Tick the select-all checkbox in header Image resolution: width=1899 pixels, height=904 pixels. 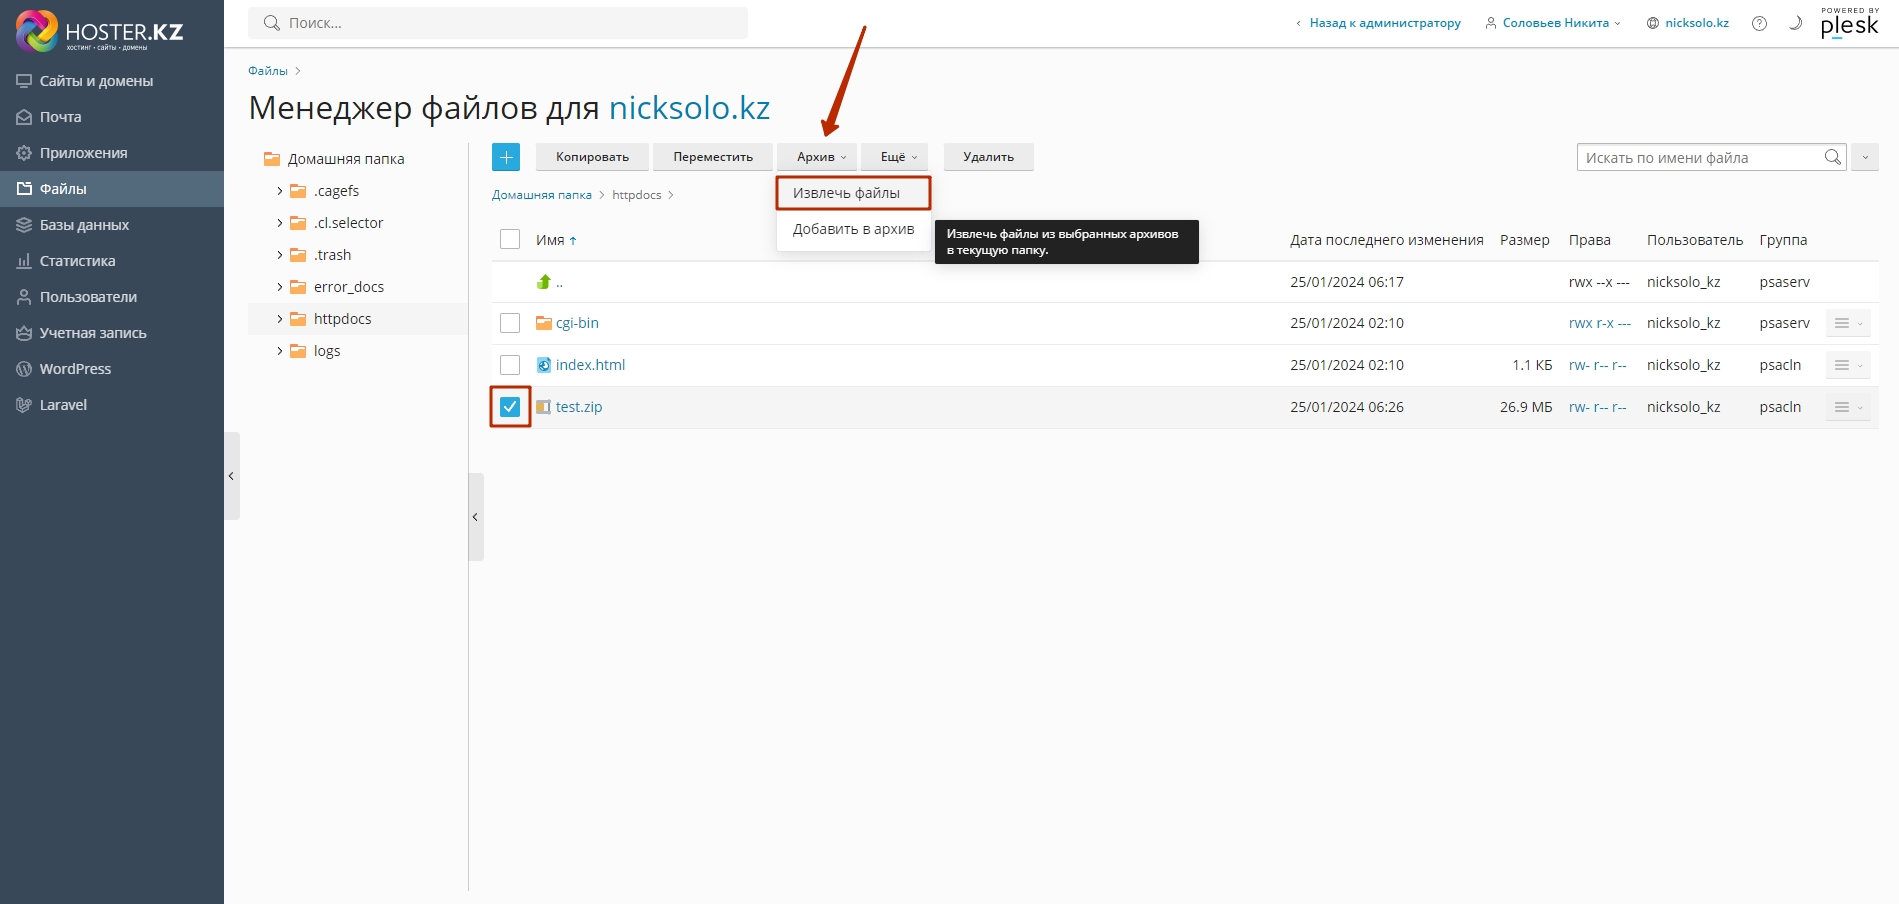pyautogui.click(x=510, y=239)
